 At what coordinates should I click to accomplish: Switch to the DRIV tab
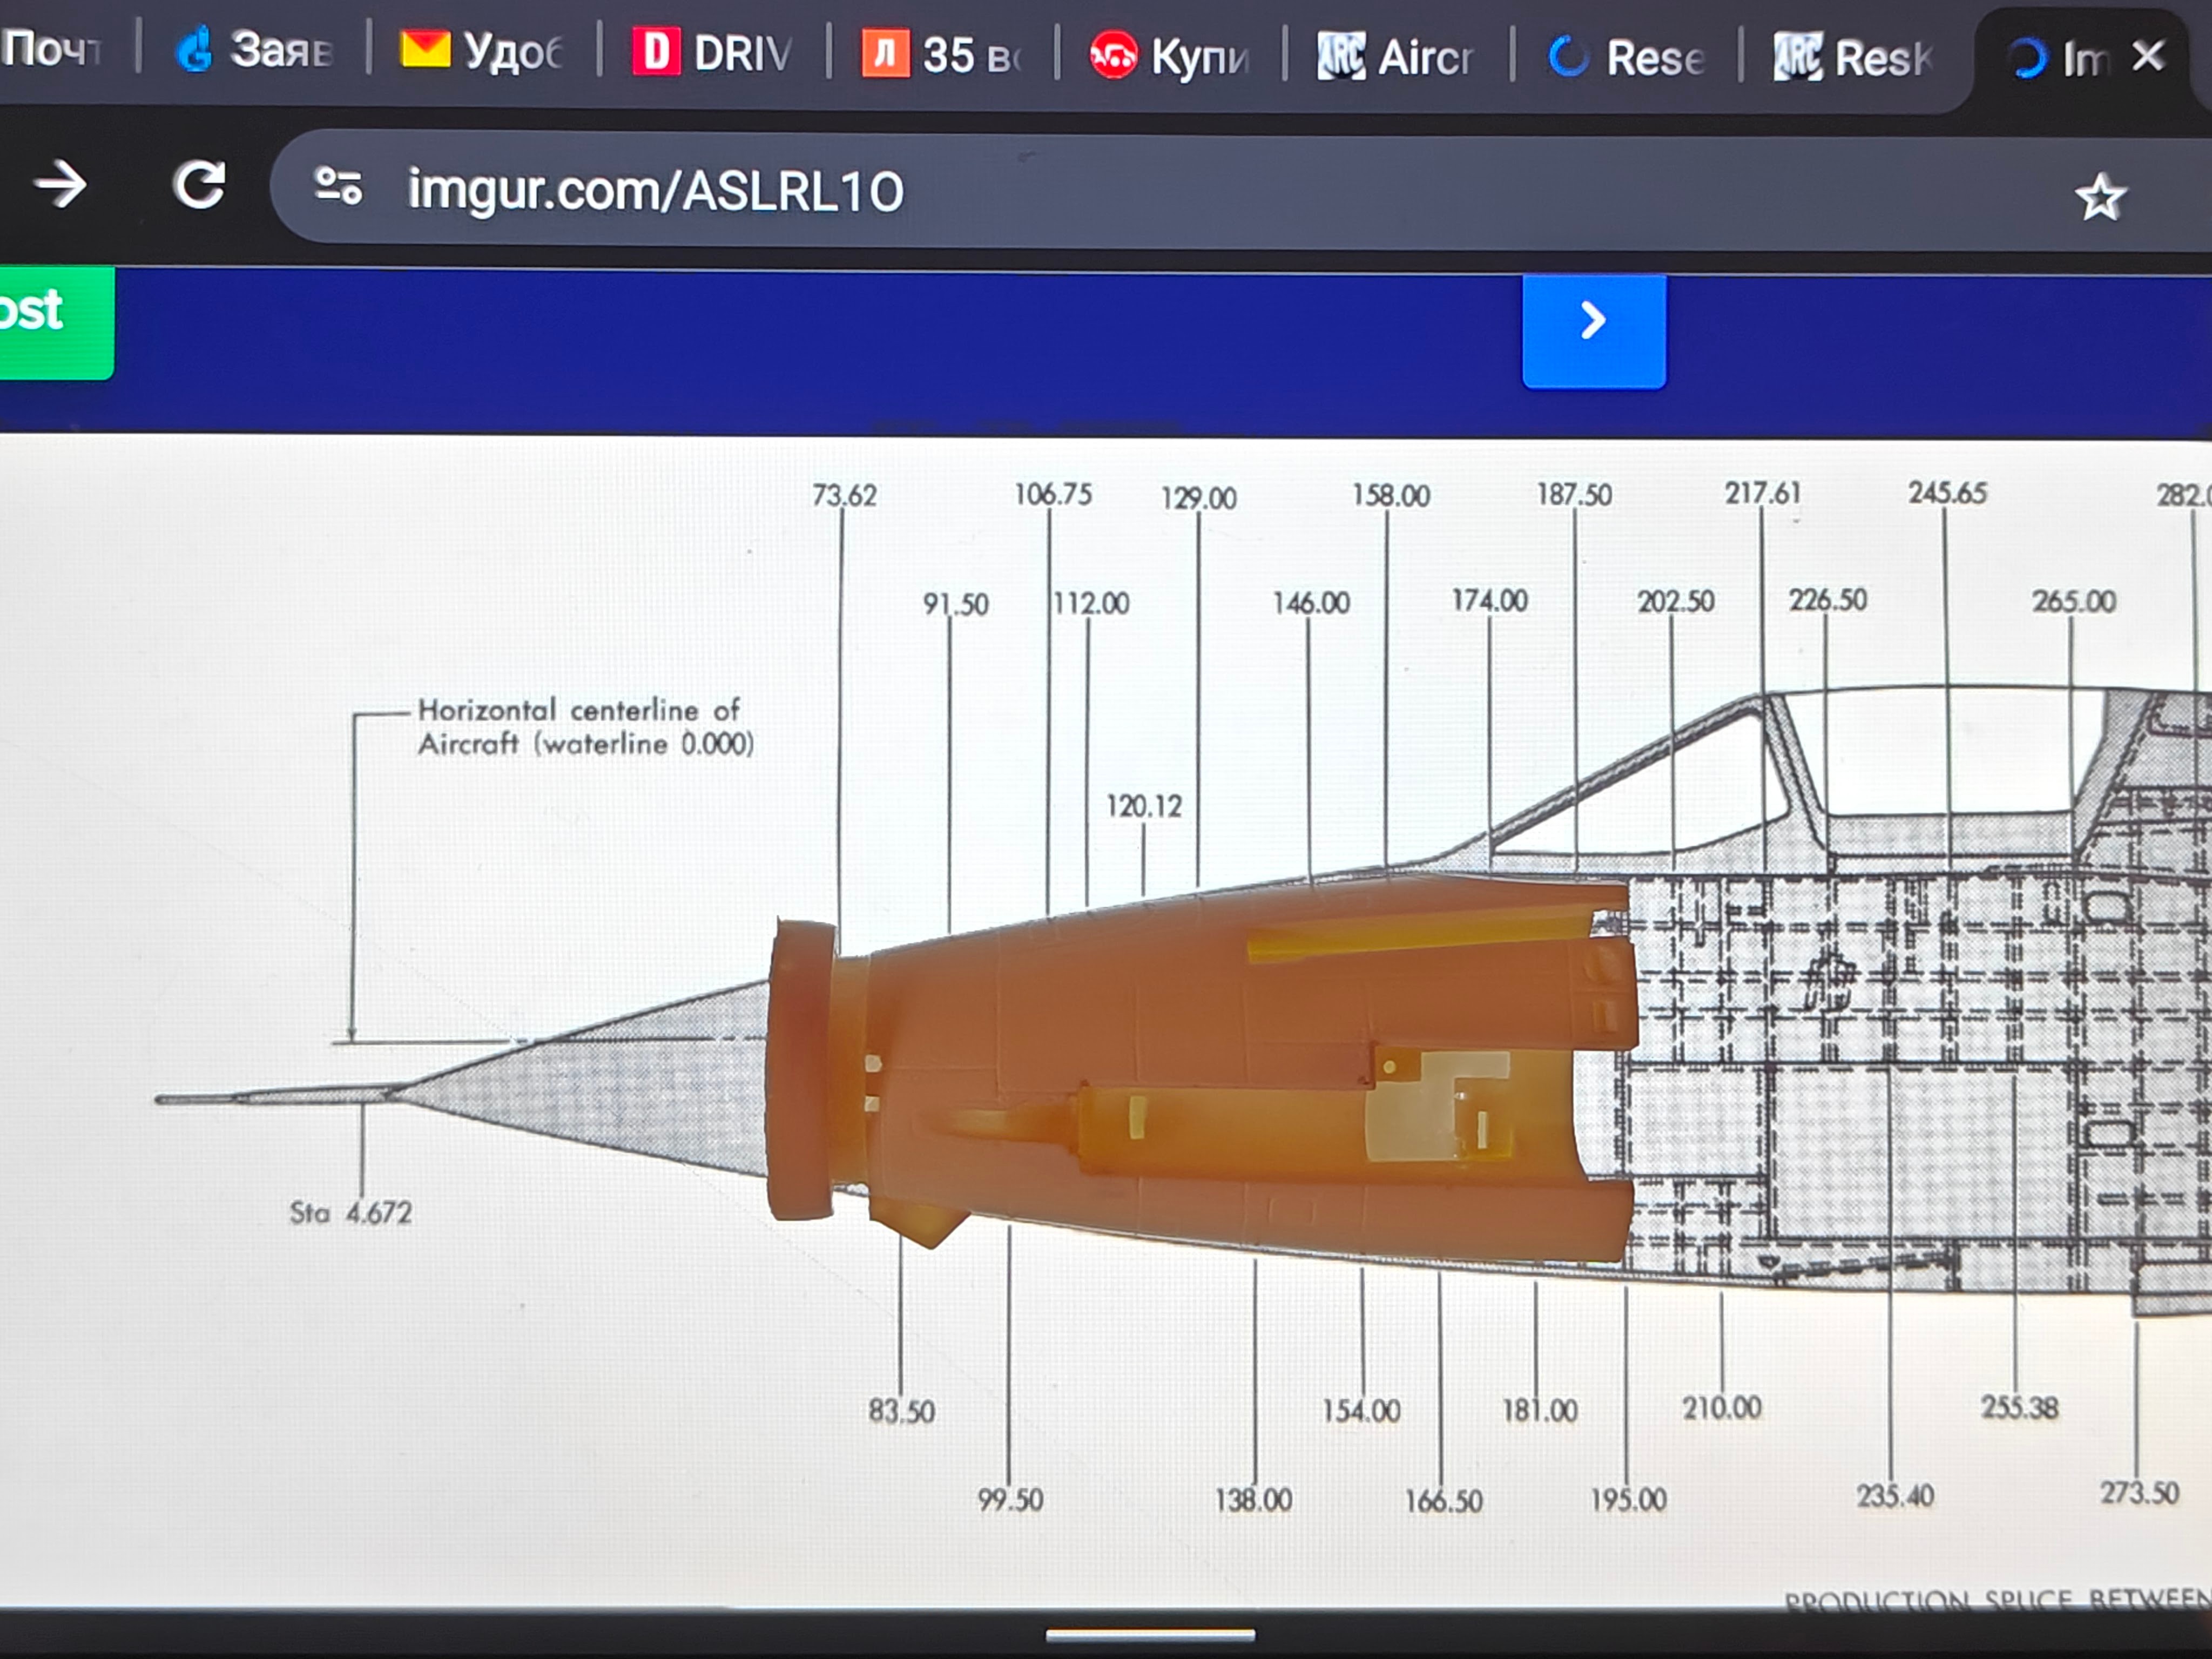coord(711,52)
